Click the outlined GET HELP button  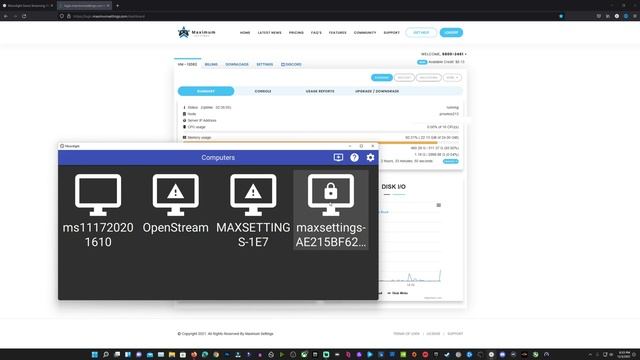tap(421, 33)
